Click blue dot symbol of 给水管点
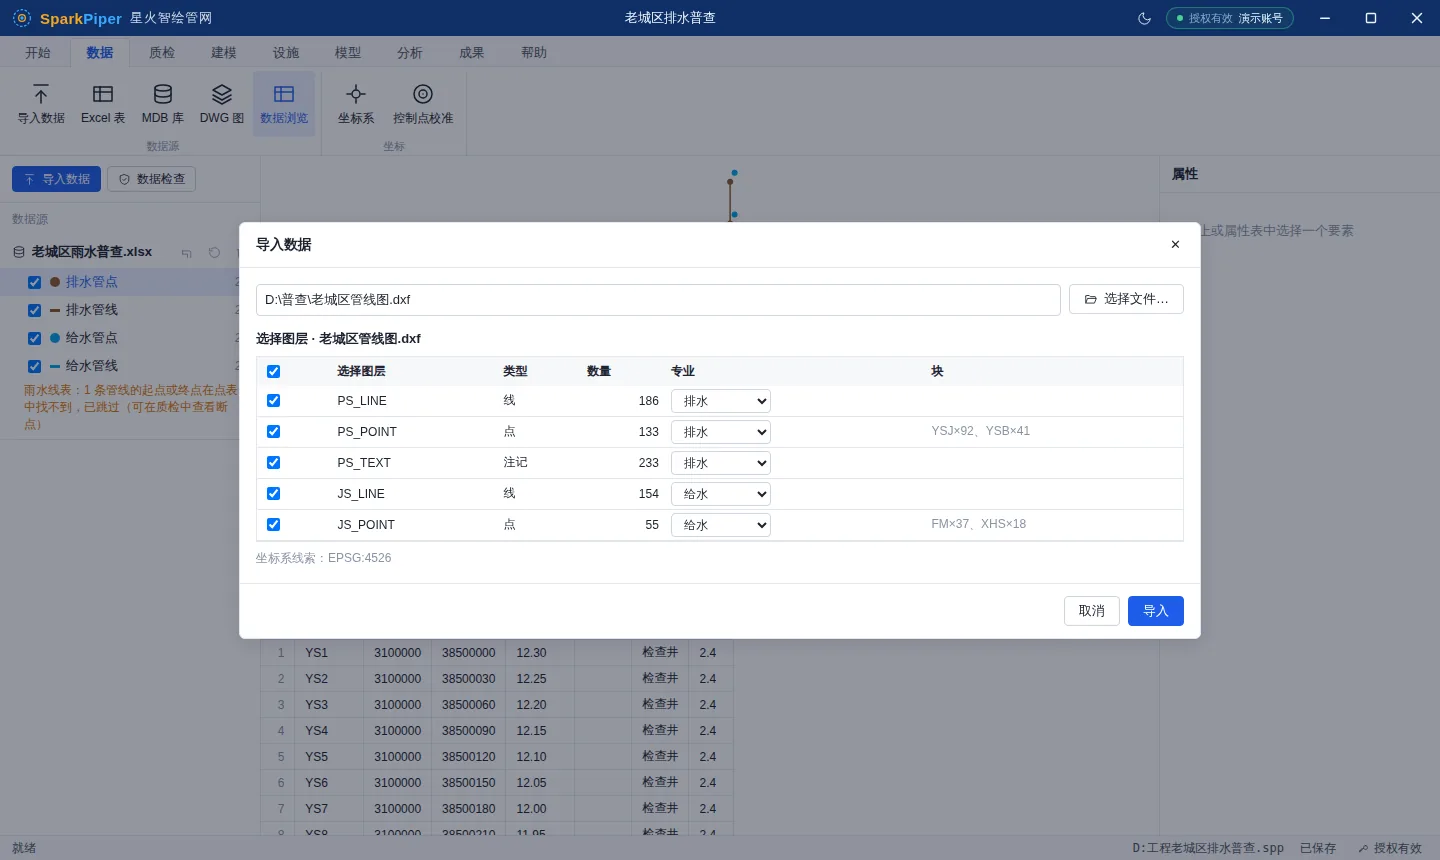This screenshot has width=1440, height=860. coord(55,338)
